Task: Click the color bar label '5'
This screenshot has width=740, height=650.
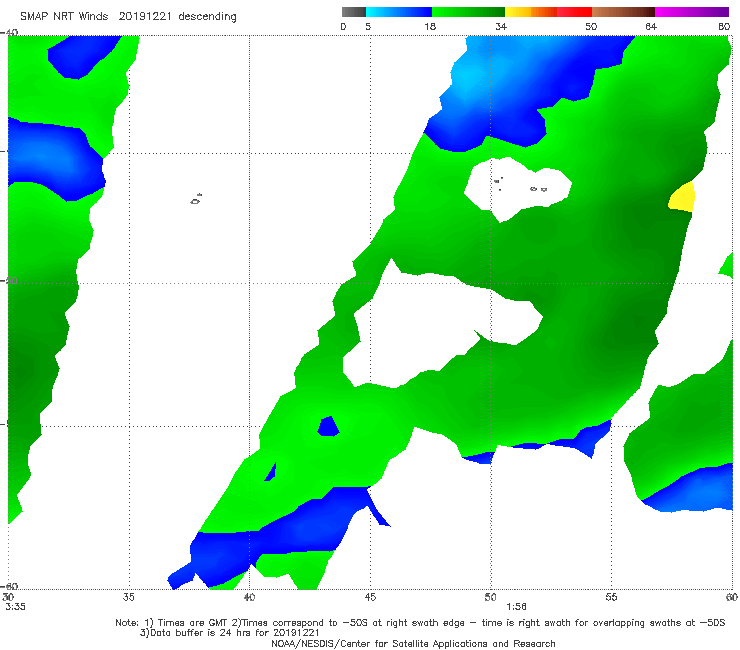Action: coord(368,27)
